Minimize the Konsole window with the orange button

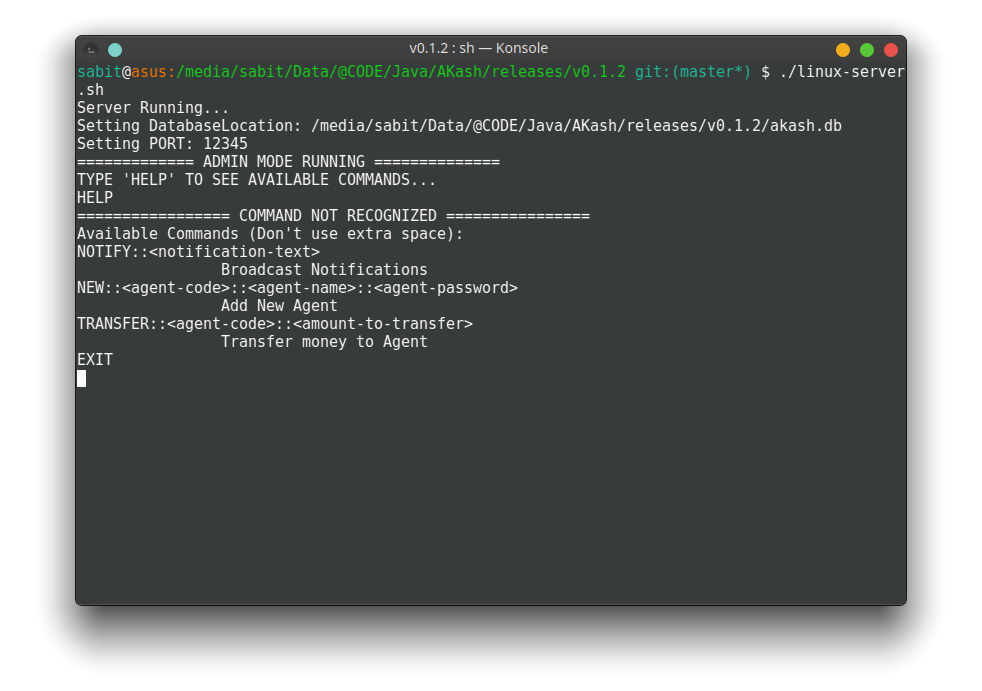coord(842,49)
